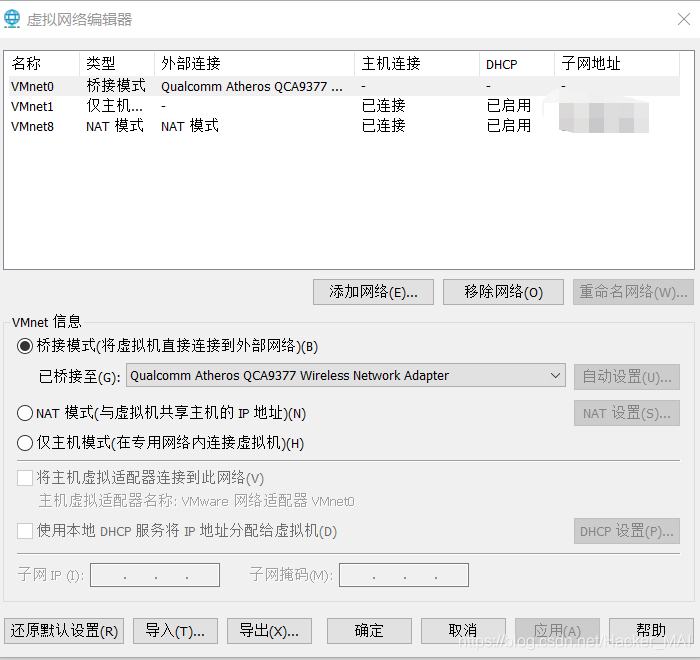Click the 确定 button

[x=369, y=631]
